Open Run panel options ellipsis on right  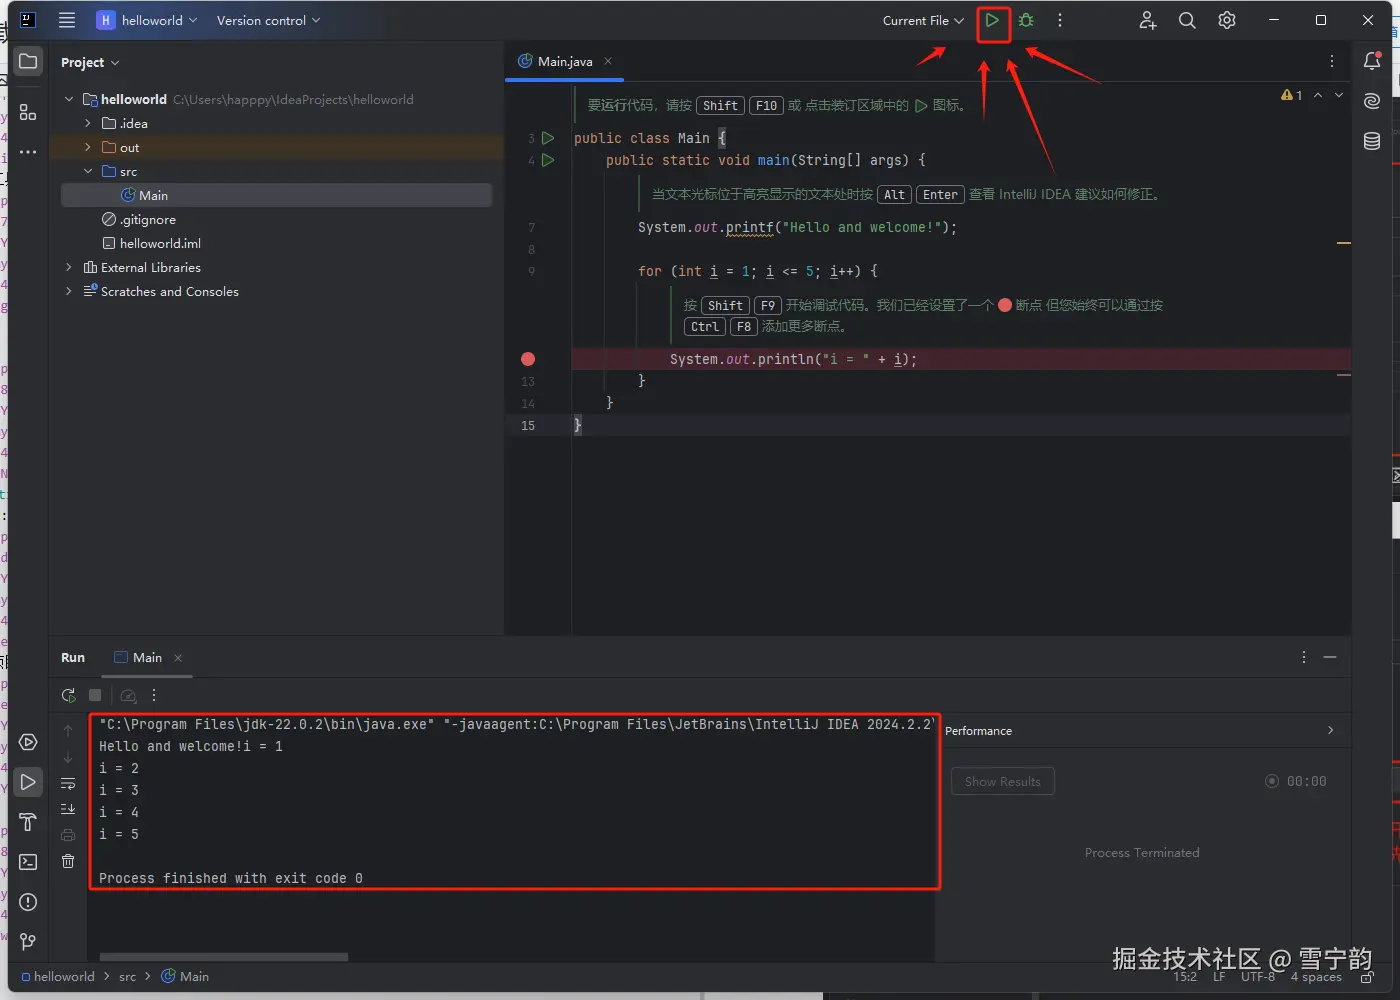[1304, 657]
